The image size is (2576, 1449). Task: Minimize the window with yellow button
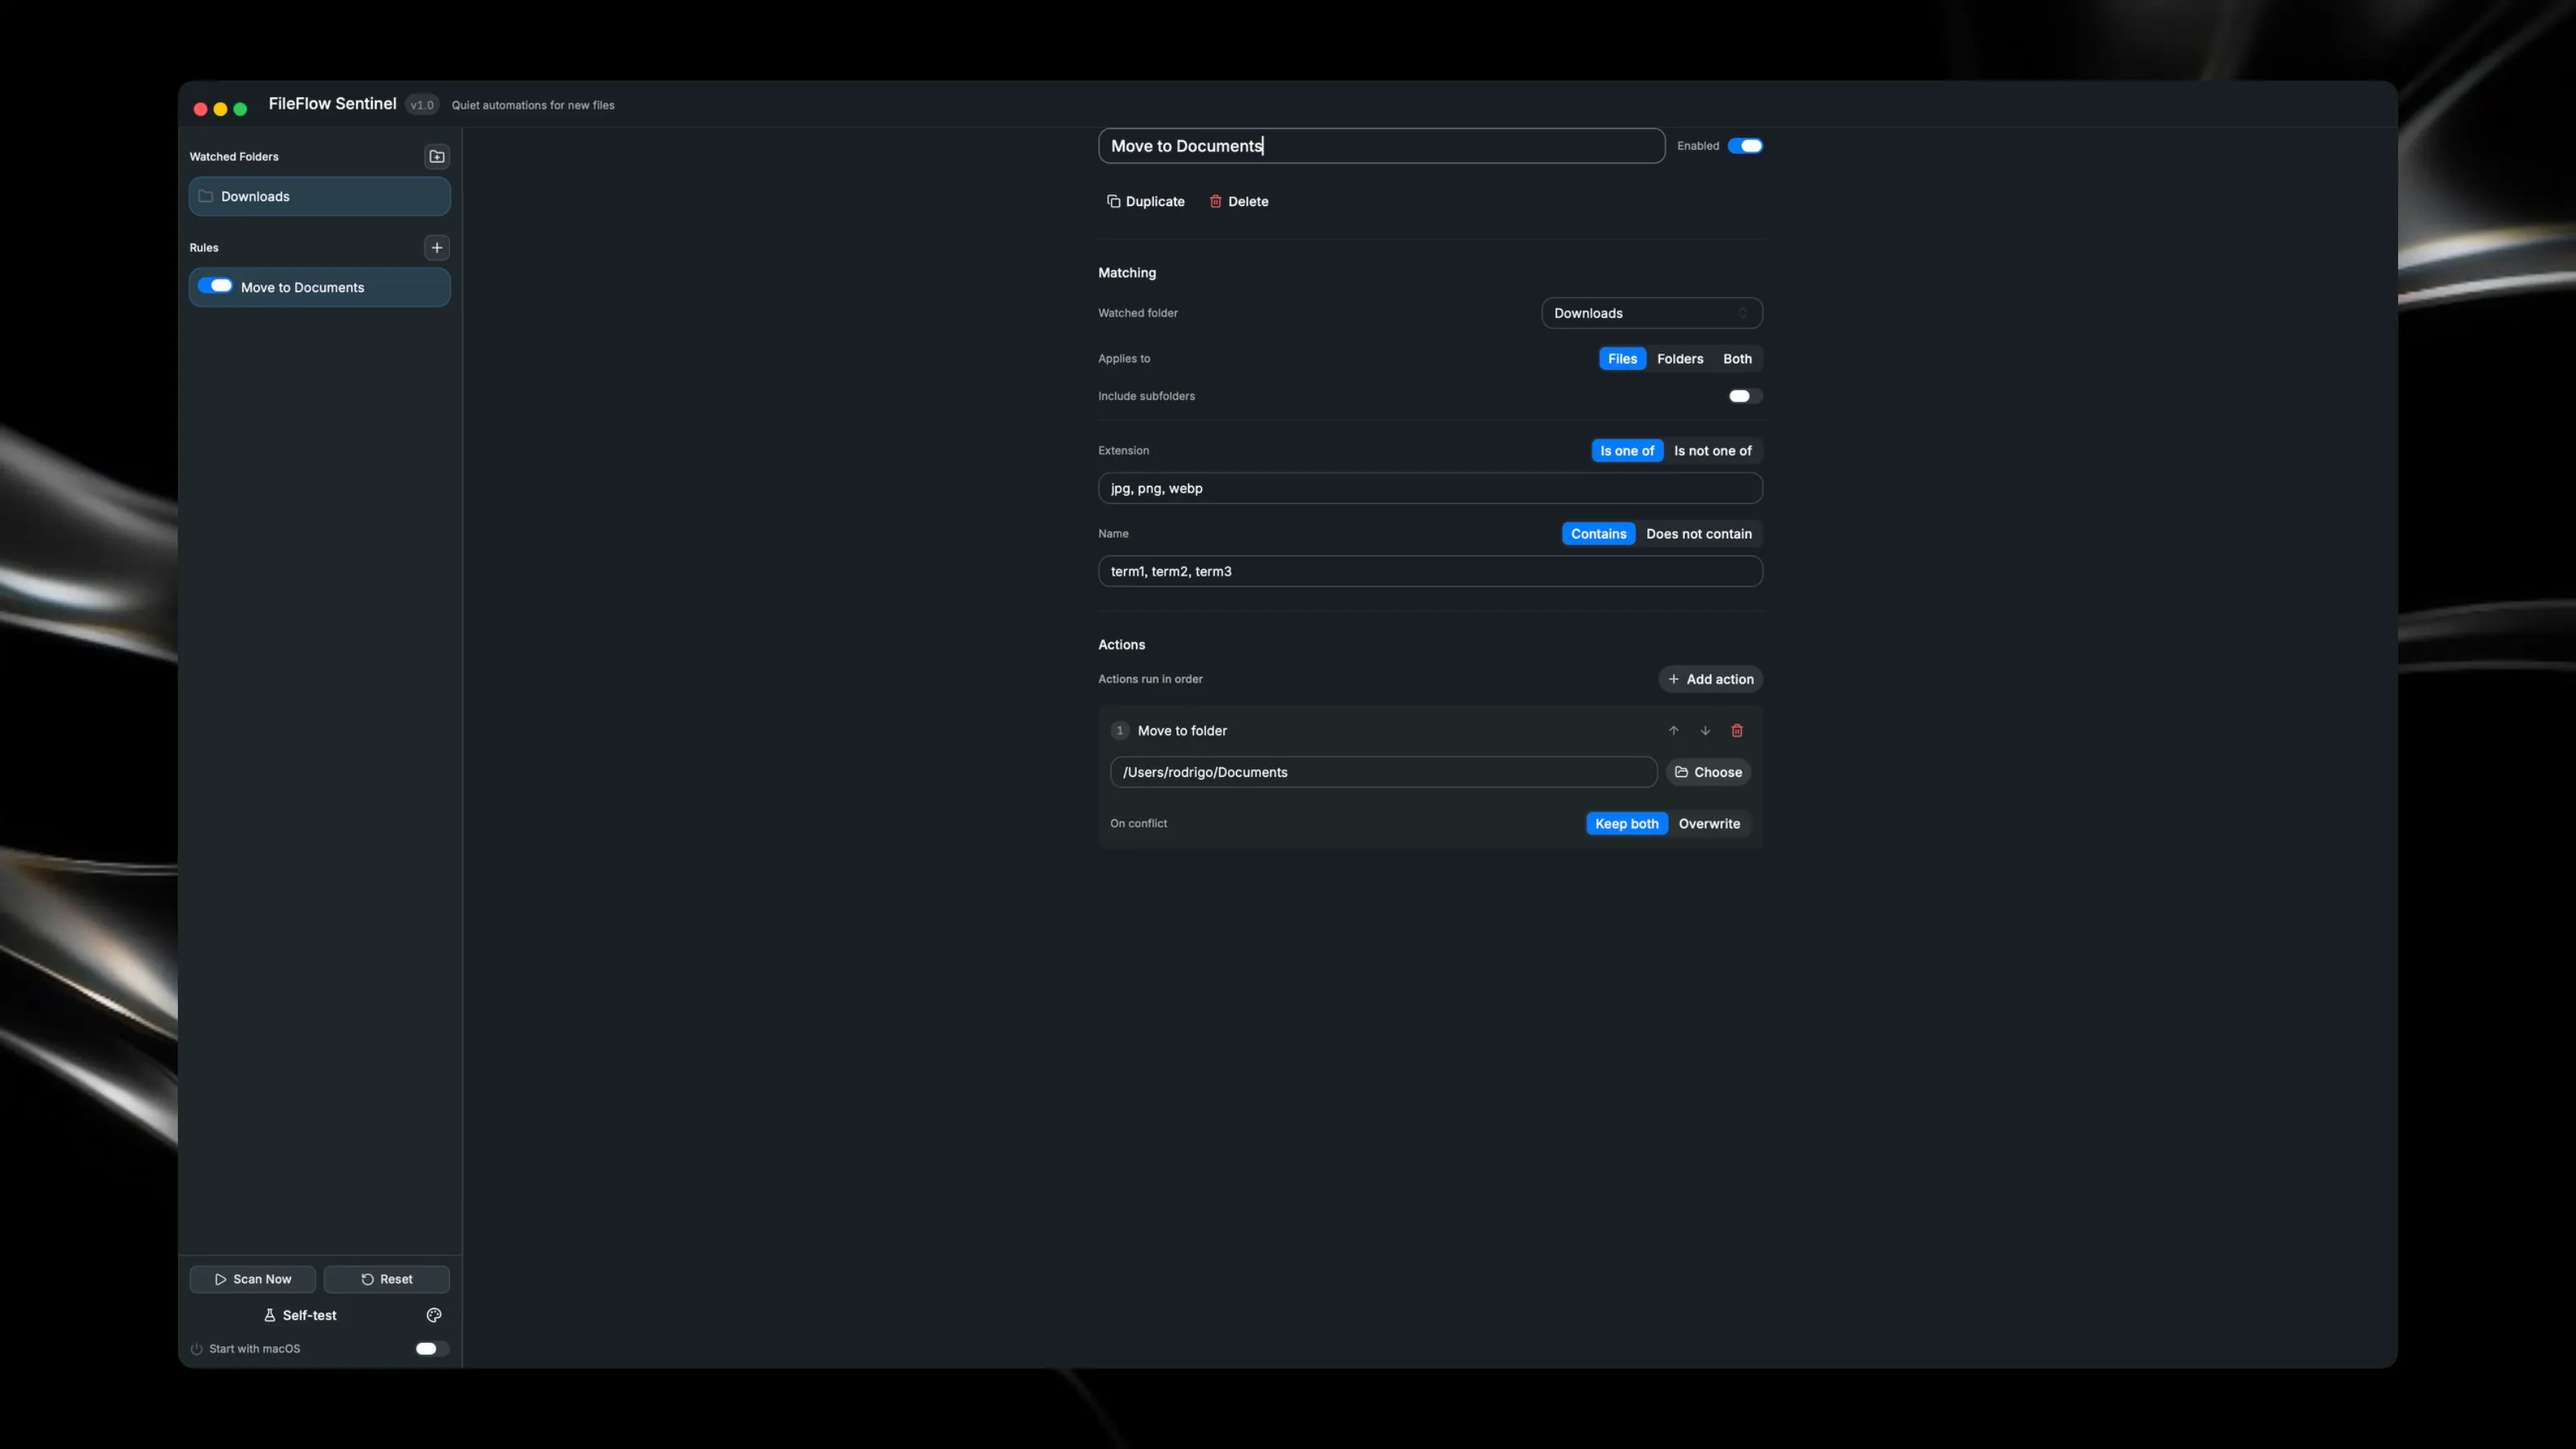[220, 109]
